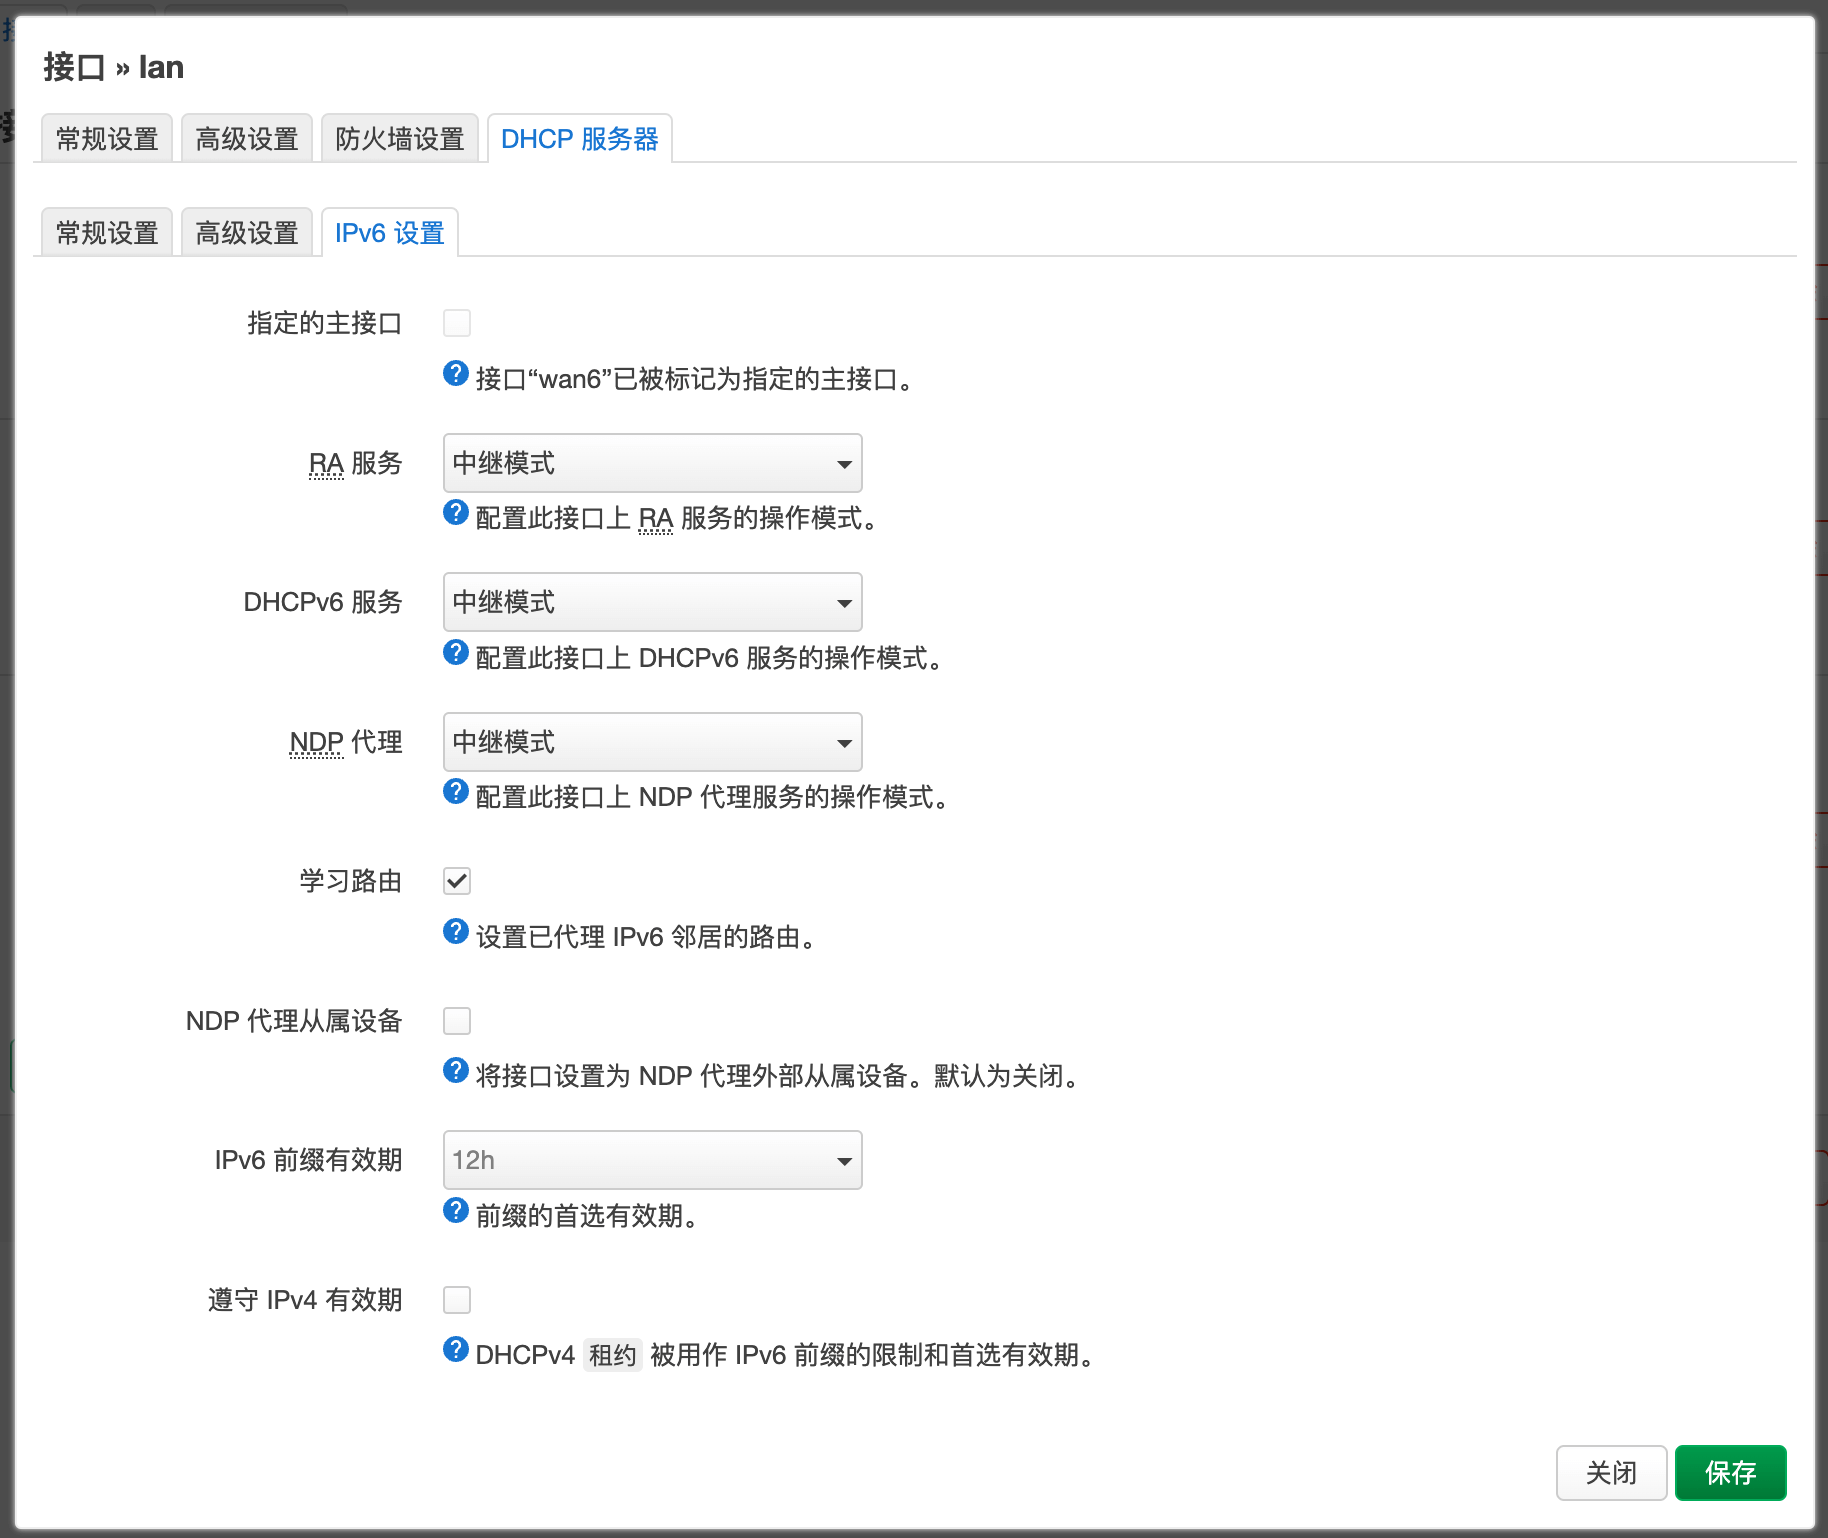Click the help icon next to RA service

pos(456,512)
